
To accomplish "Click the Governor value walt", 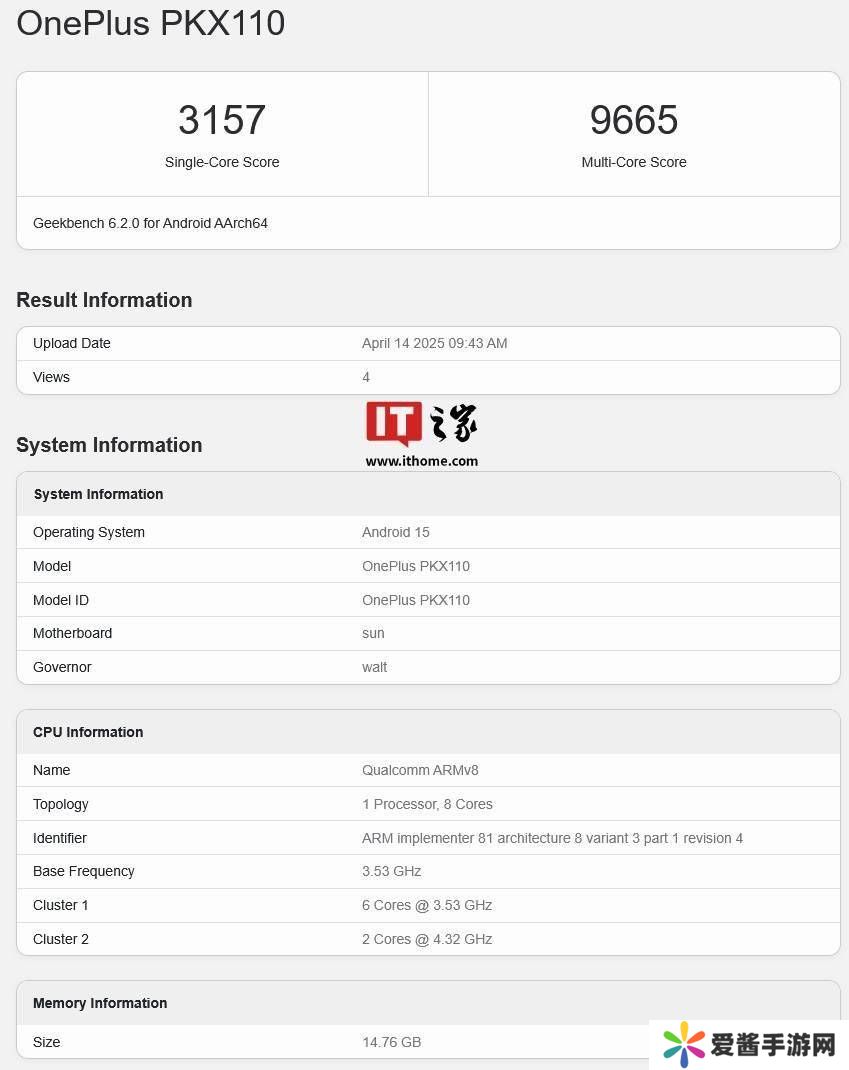I will coord(374,667).
